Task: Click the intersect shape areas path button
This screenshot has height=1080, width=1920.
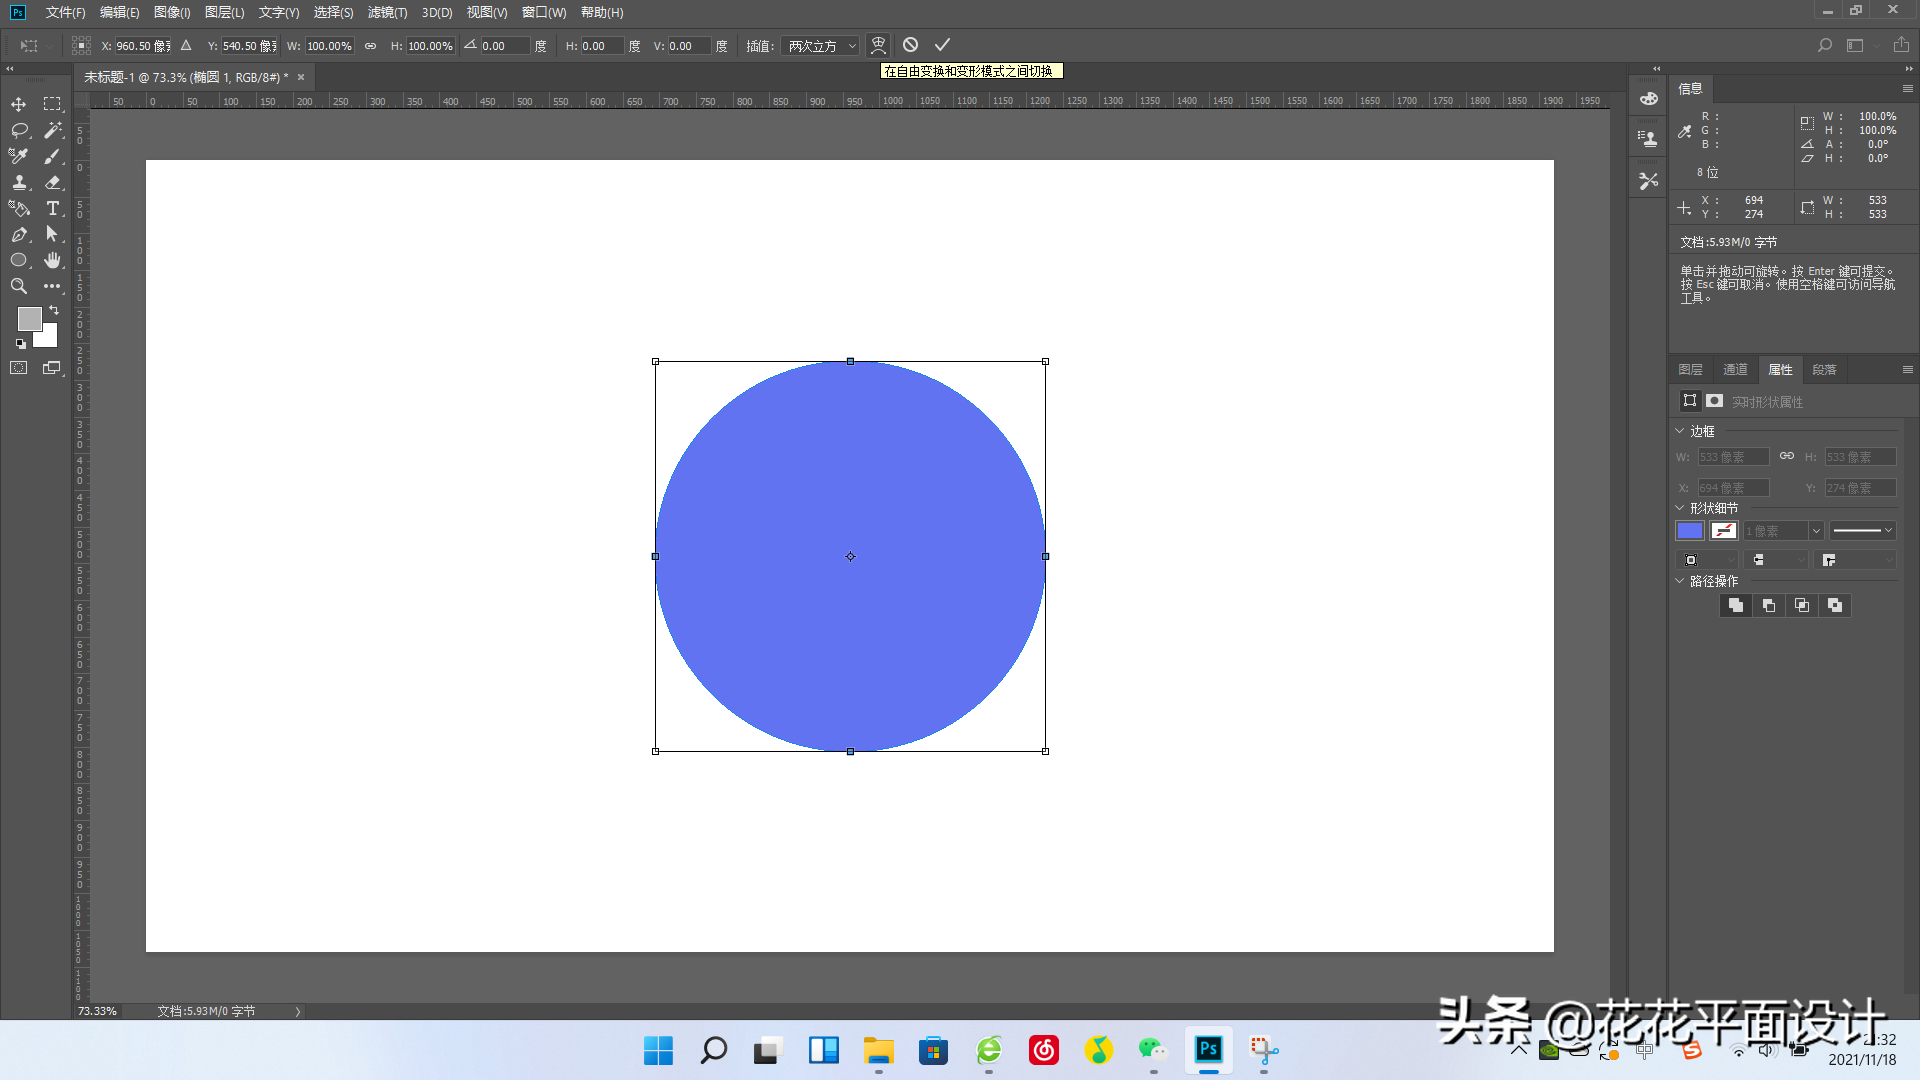Action: pos(1802,605)
